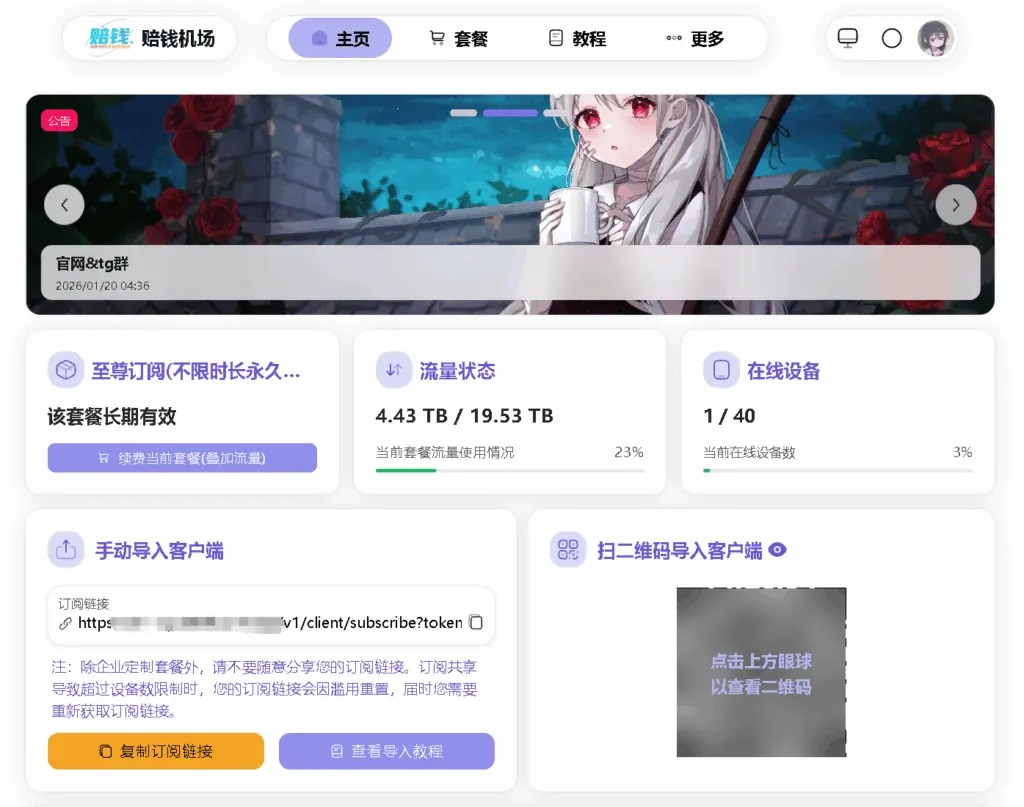Click the 23% usage value
The height and width of the screenshot is (807, 1024).
pos(629,452)
